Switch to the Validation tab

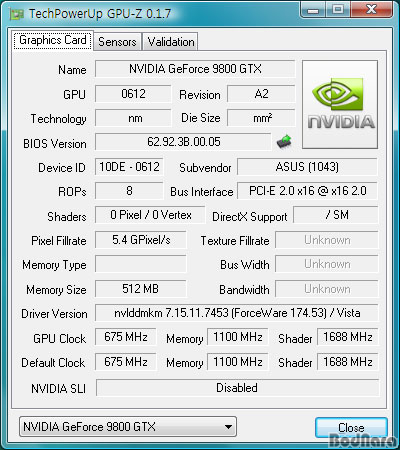point(171,42)
